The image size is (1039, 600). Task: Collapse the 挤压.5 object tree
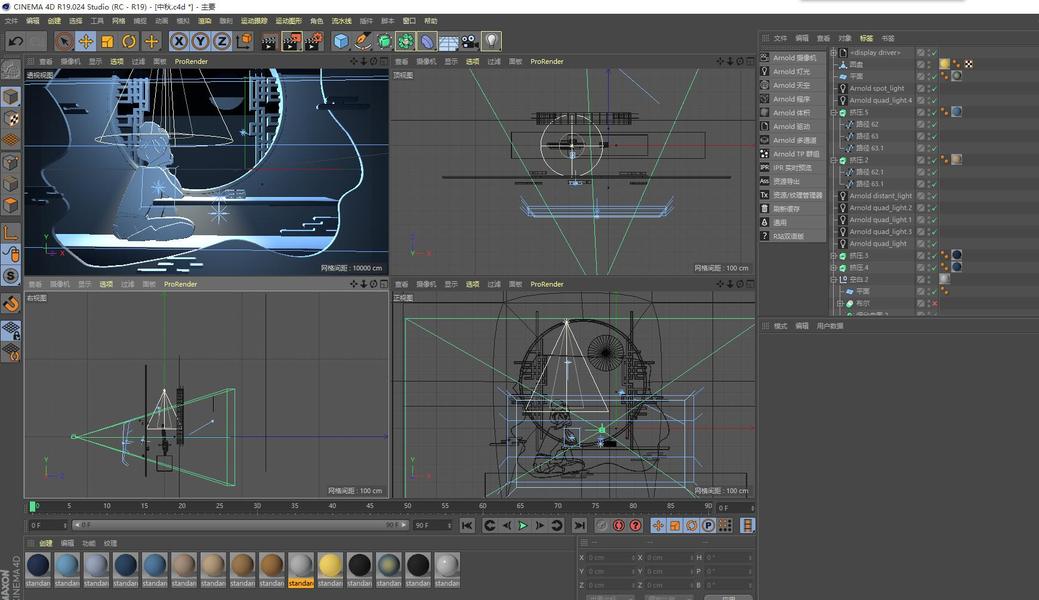[834, 112]
